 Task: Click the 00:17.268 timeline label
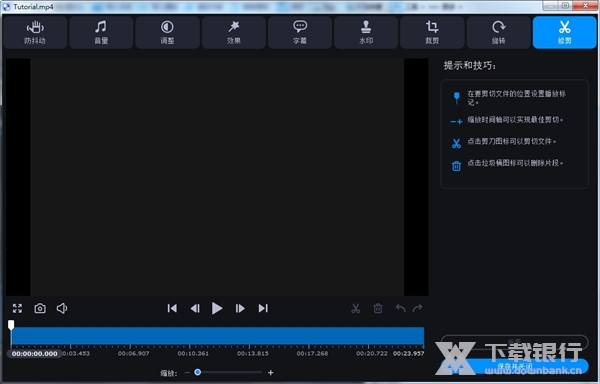312,353
